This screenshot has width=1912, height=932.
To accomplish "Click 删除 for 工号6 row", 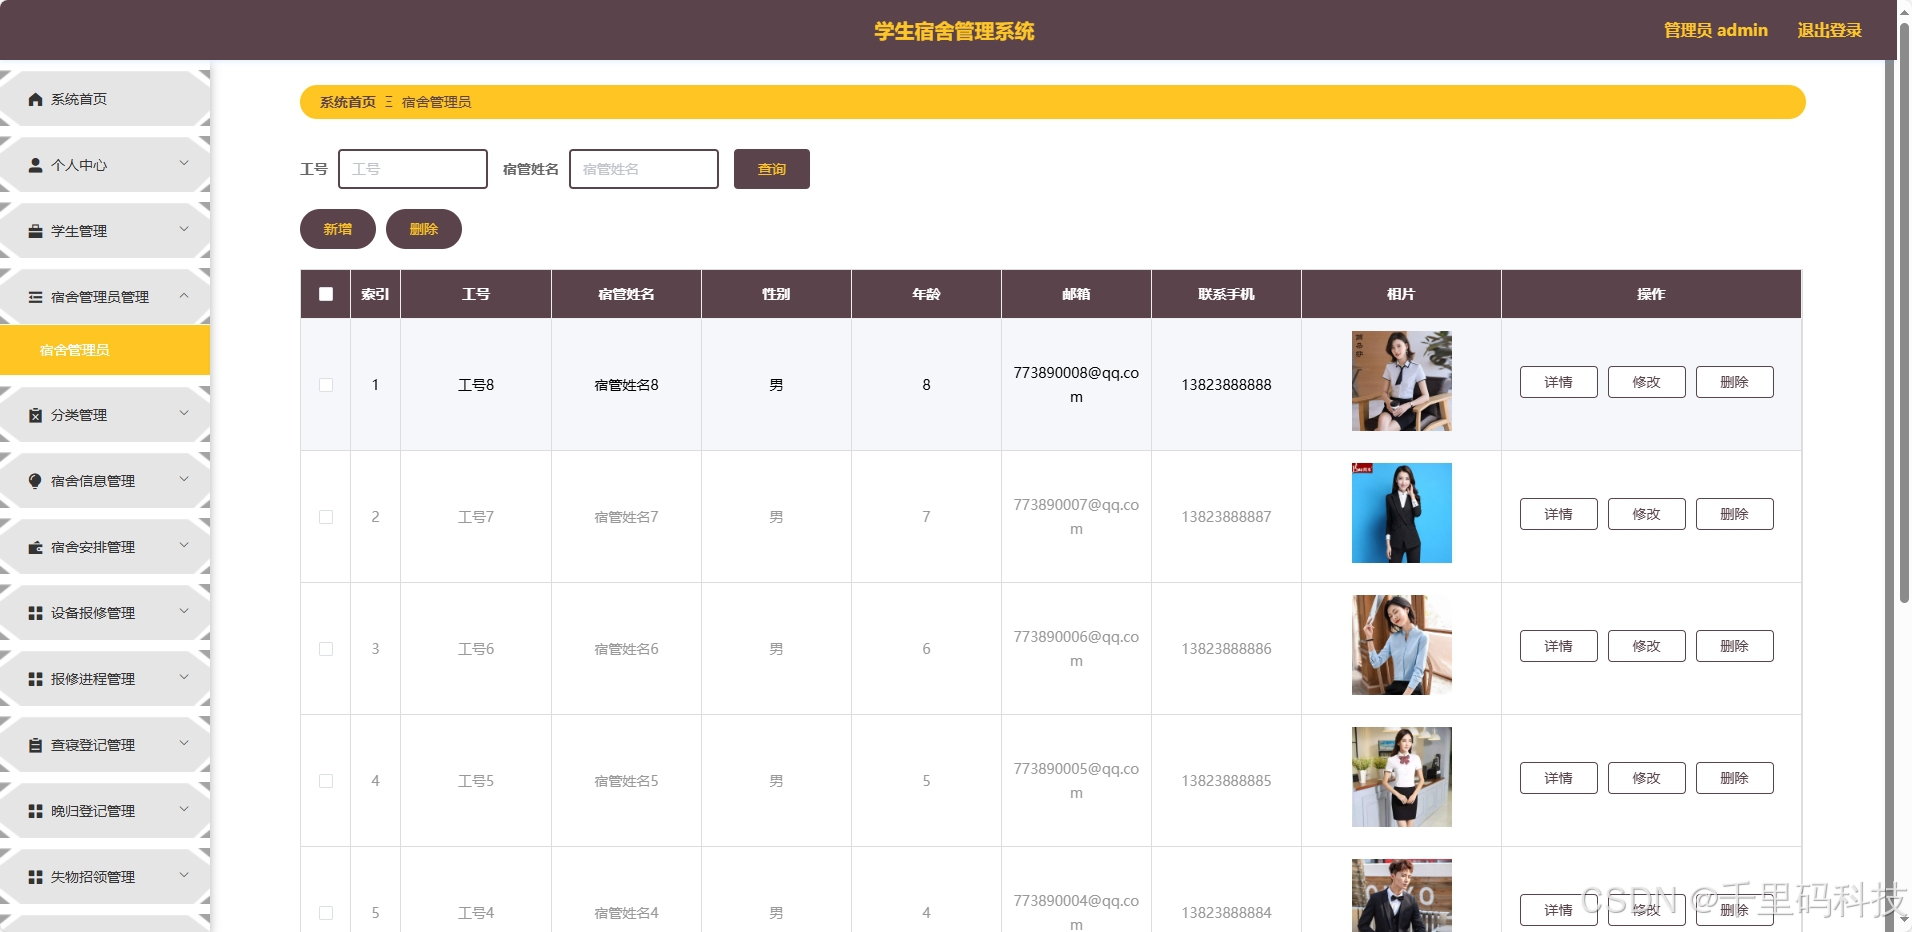I will (x=1735, y=646).
